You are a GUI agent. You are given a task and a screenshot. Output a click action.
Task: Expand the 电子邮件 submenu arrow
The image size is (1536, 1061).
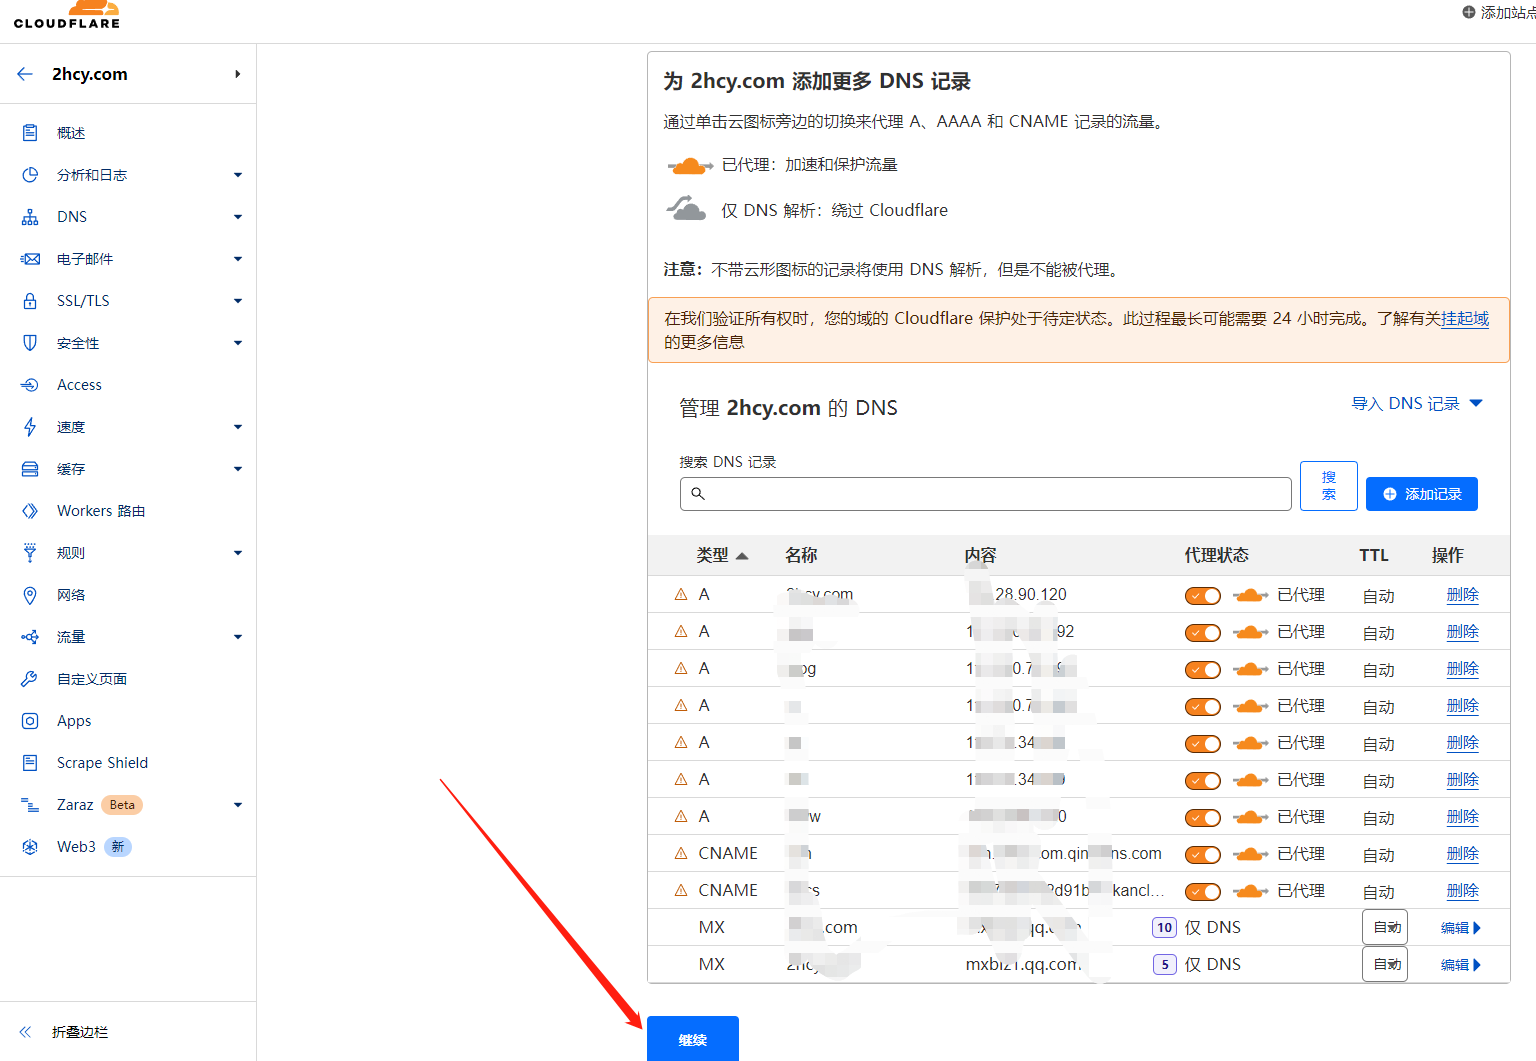[x=238, y=259]
